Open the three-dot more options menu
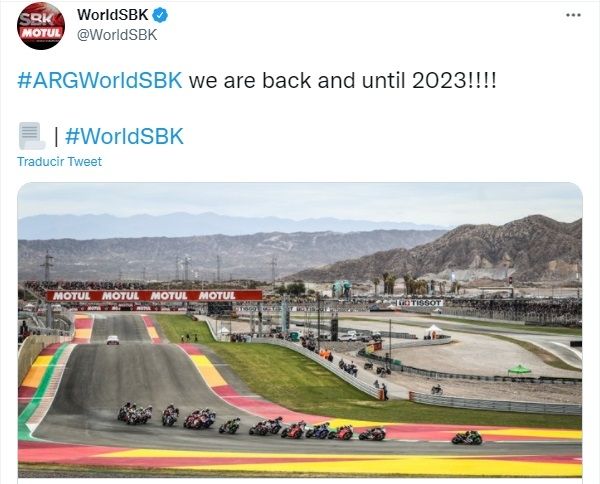This screenshot has height=484, width=600. click(573, 15)
